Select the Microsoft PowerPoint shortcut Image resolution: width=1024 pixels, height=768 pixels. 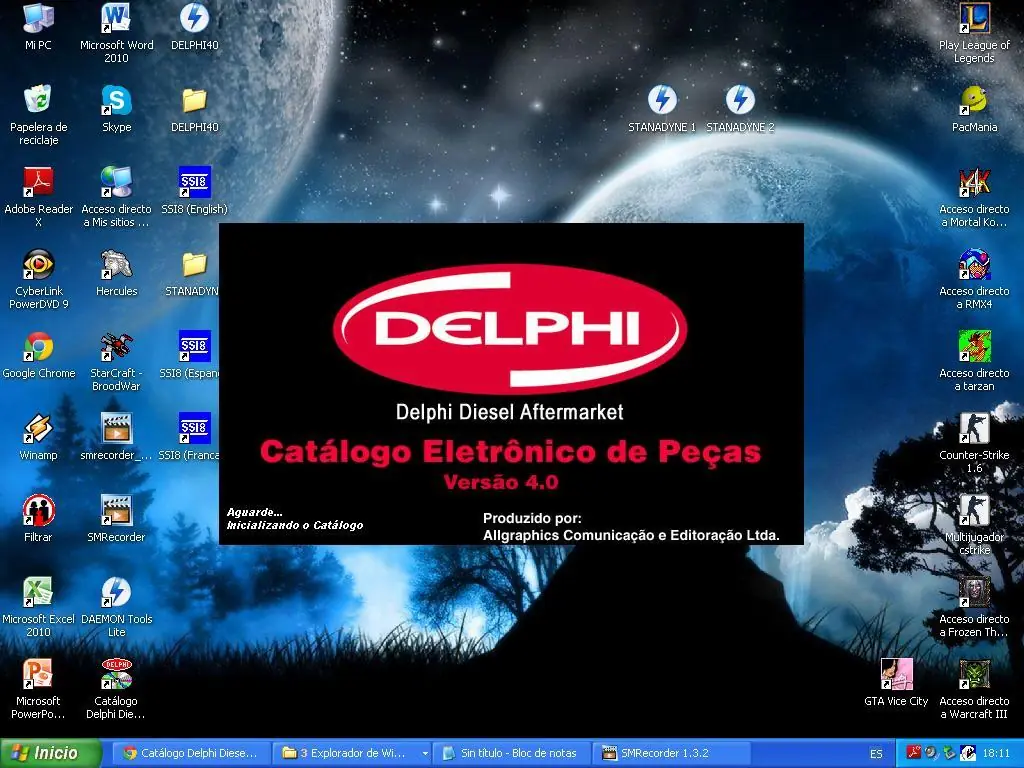point(38,688)
